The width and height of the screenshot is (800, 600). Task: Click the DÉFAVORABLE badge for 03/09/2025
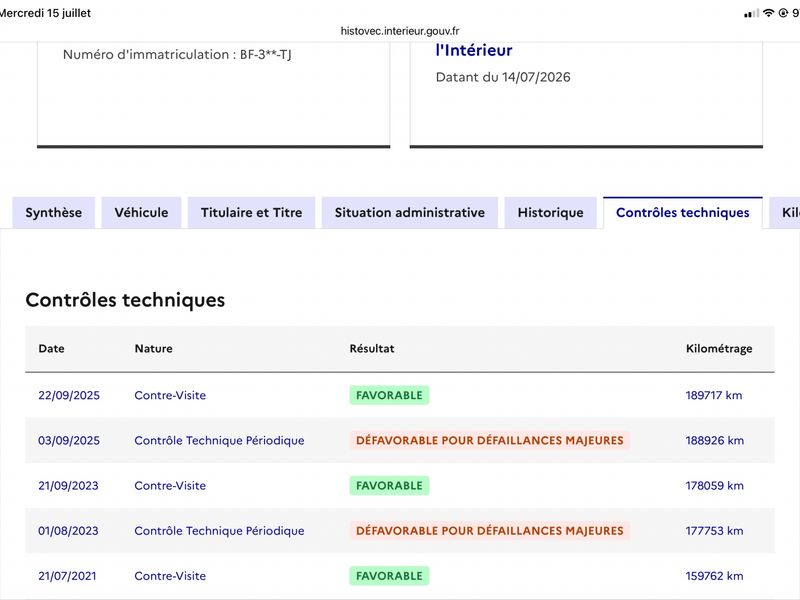[490, 440]
